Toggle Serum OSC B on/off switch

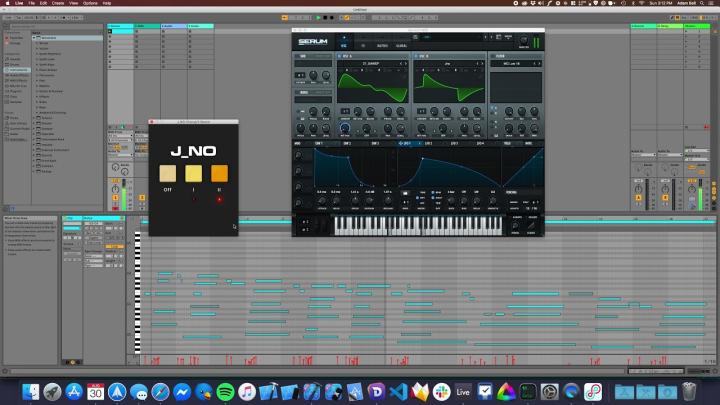[x=416, y=56]
